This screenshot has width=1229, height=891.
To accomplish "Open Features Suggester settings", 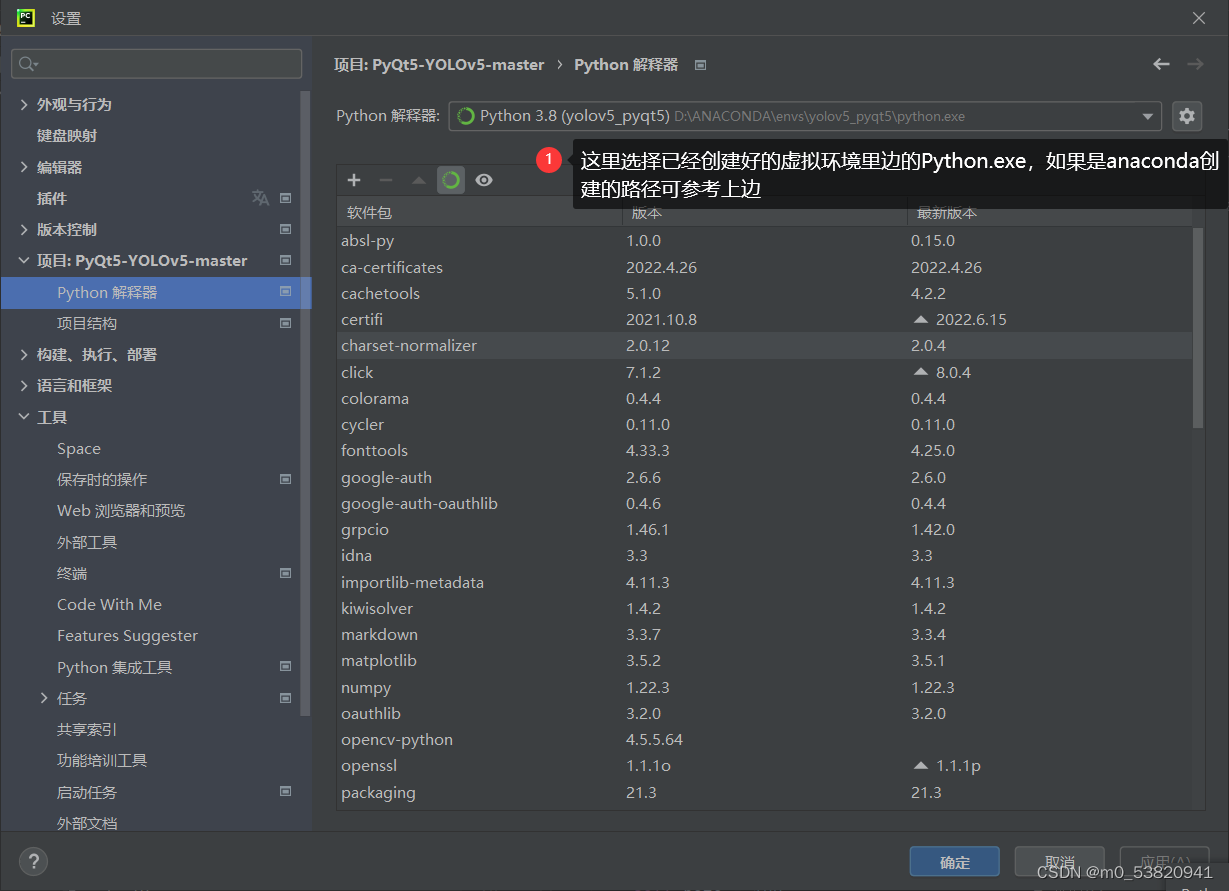I will tap(127, 635).
